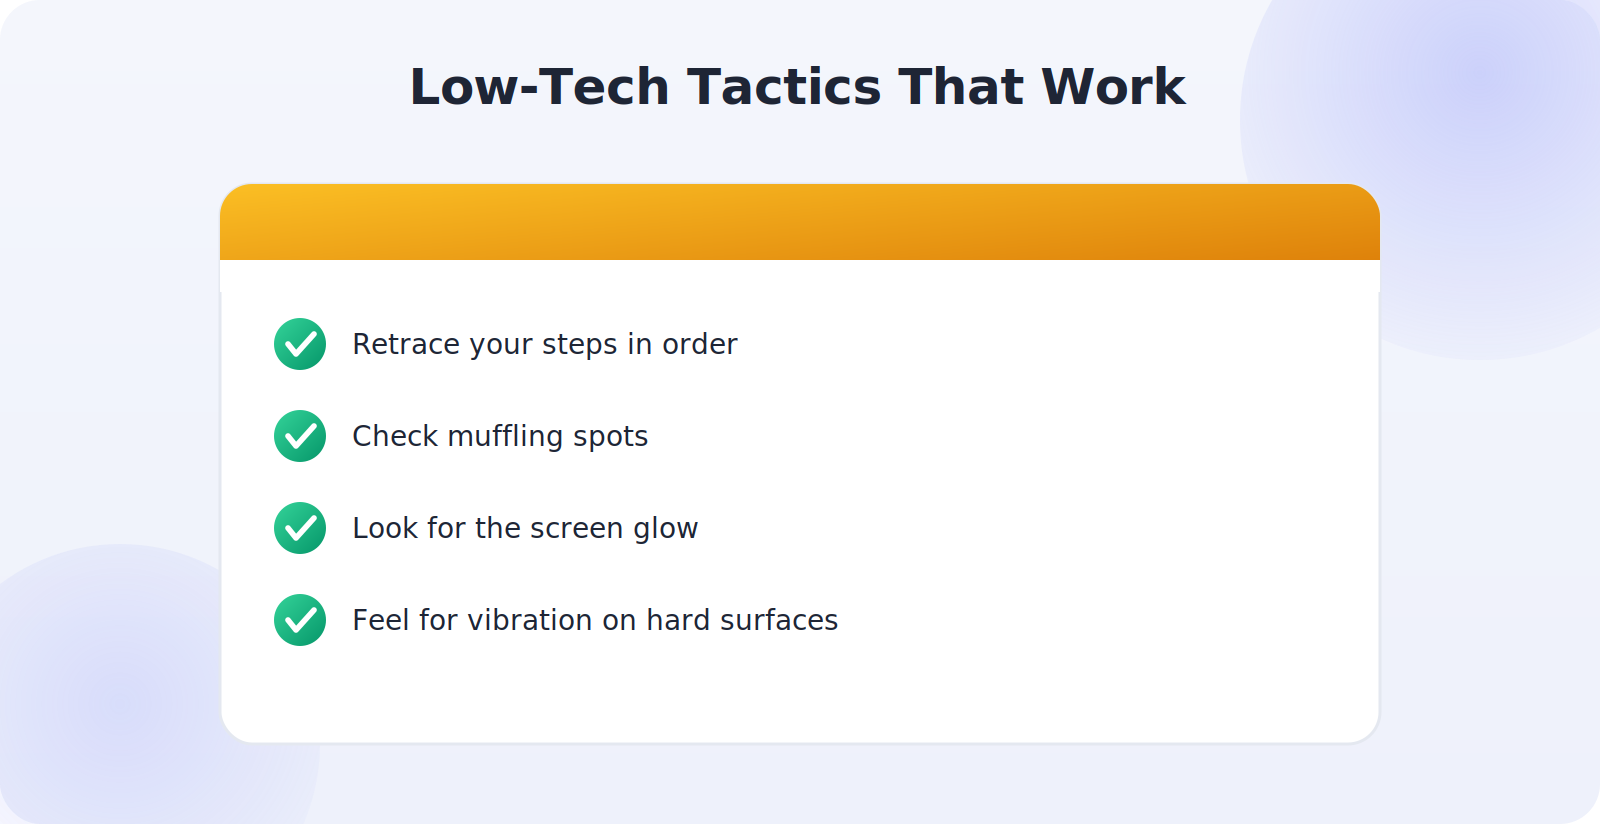This screenshot has width=1600, height=824.
Task: Select 'Feel for vibration on hard surfaces'
Action: pos(595,620)
